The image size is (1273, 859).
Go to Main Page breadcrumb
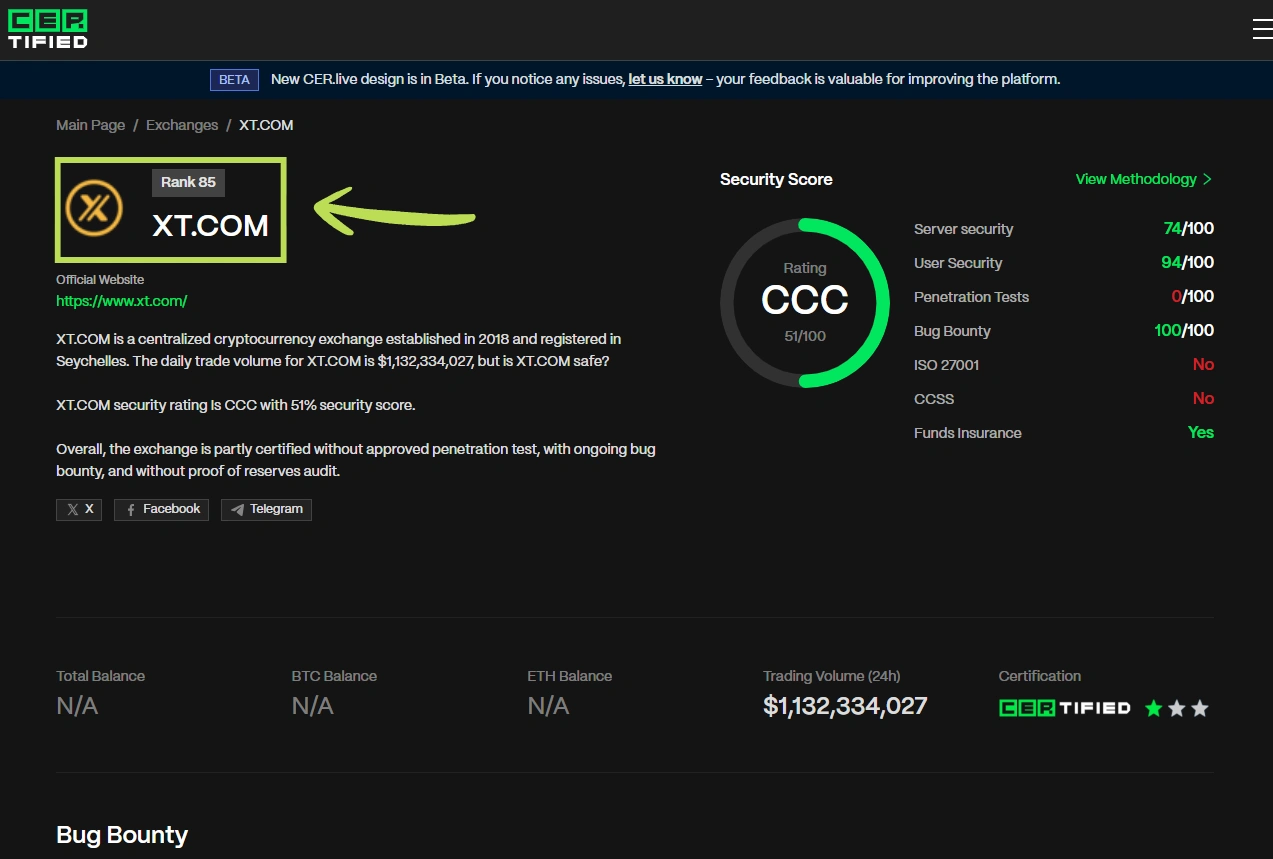(x=91, y=125)
